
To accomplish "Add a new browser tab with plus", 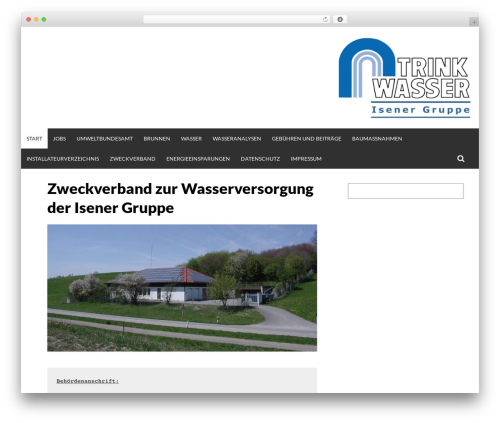I will click(474, 22).
